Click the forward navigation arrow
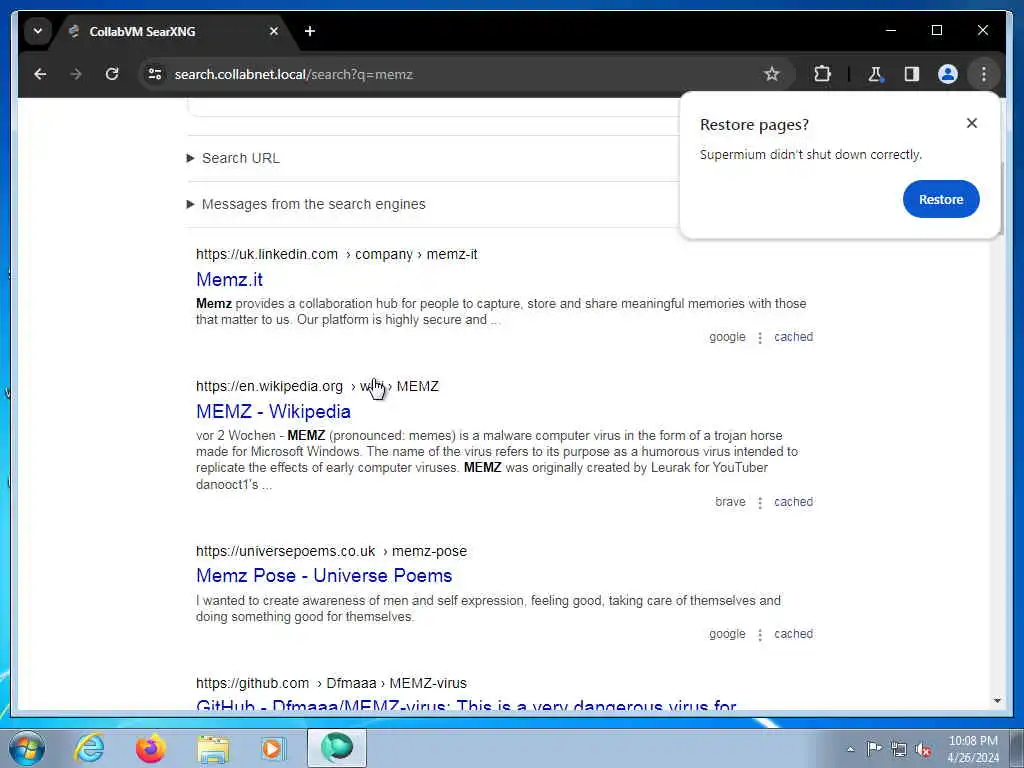This screenshot has height=768, width=1024. tap(76, 74)
